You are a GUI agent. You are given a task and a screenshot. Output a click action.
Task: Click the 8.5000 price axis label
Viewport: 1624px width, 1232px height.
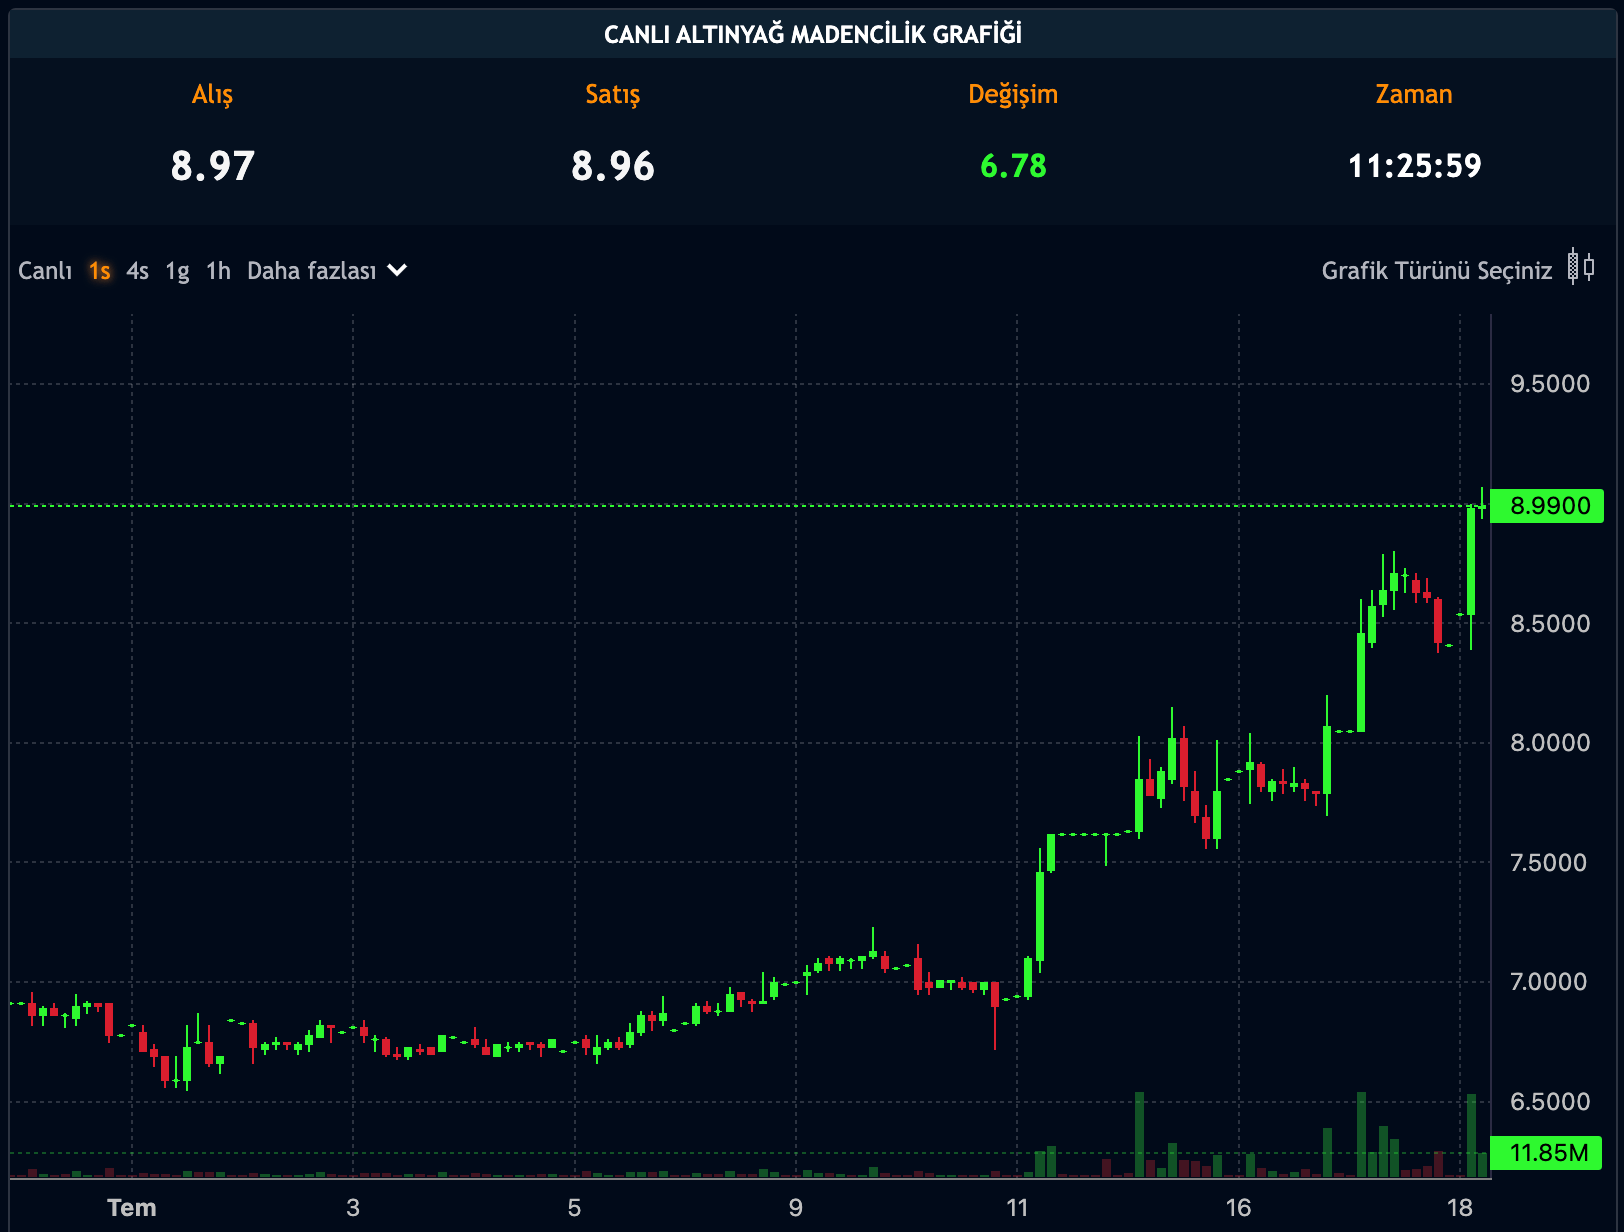click(x=1550, y=624)
